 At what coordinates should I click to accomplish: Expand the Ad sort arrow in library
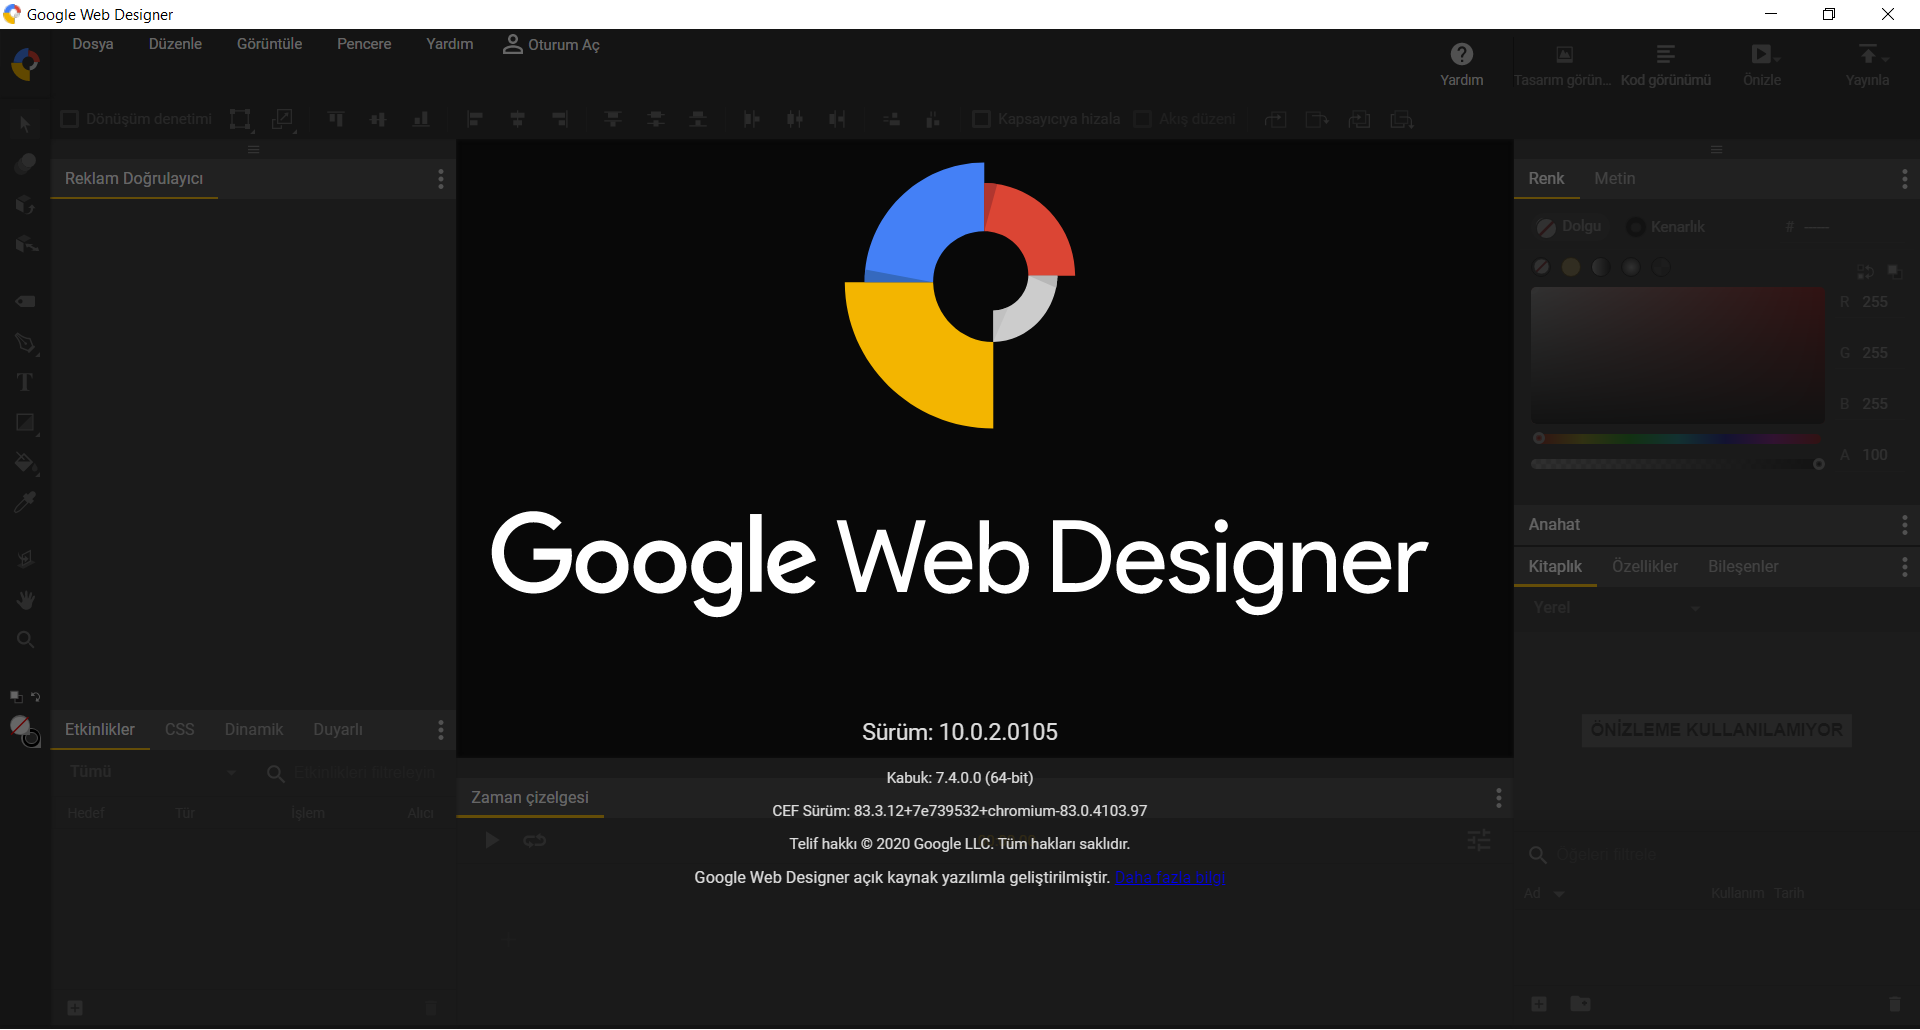point(1558,894)
